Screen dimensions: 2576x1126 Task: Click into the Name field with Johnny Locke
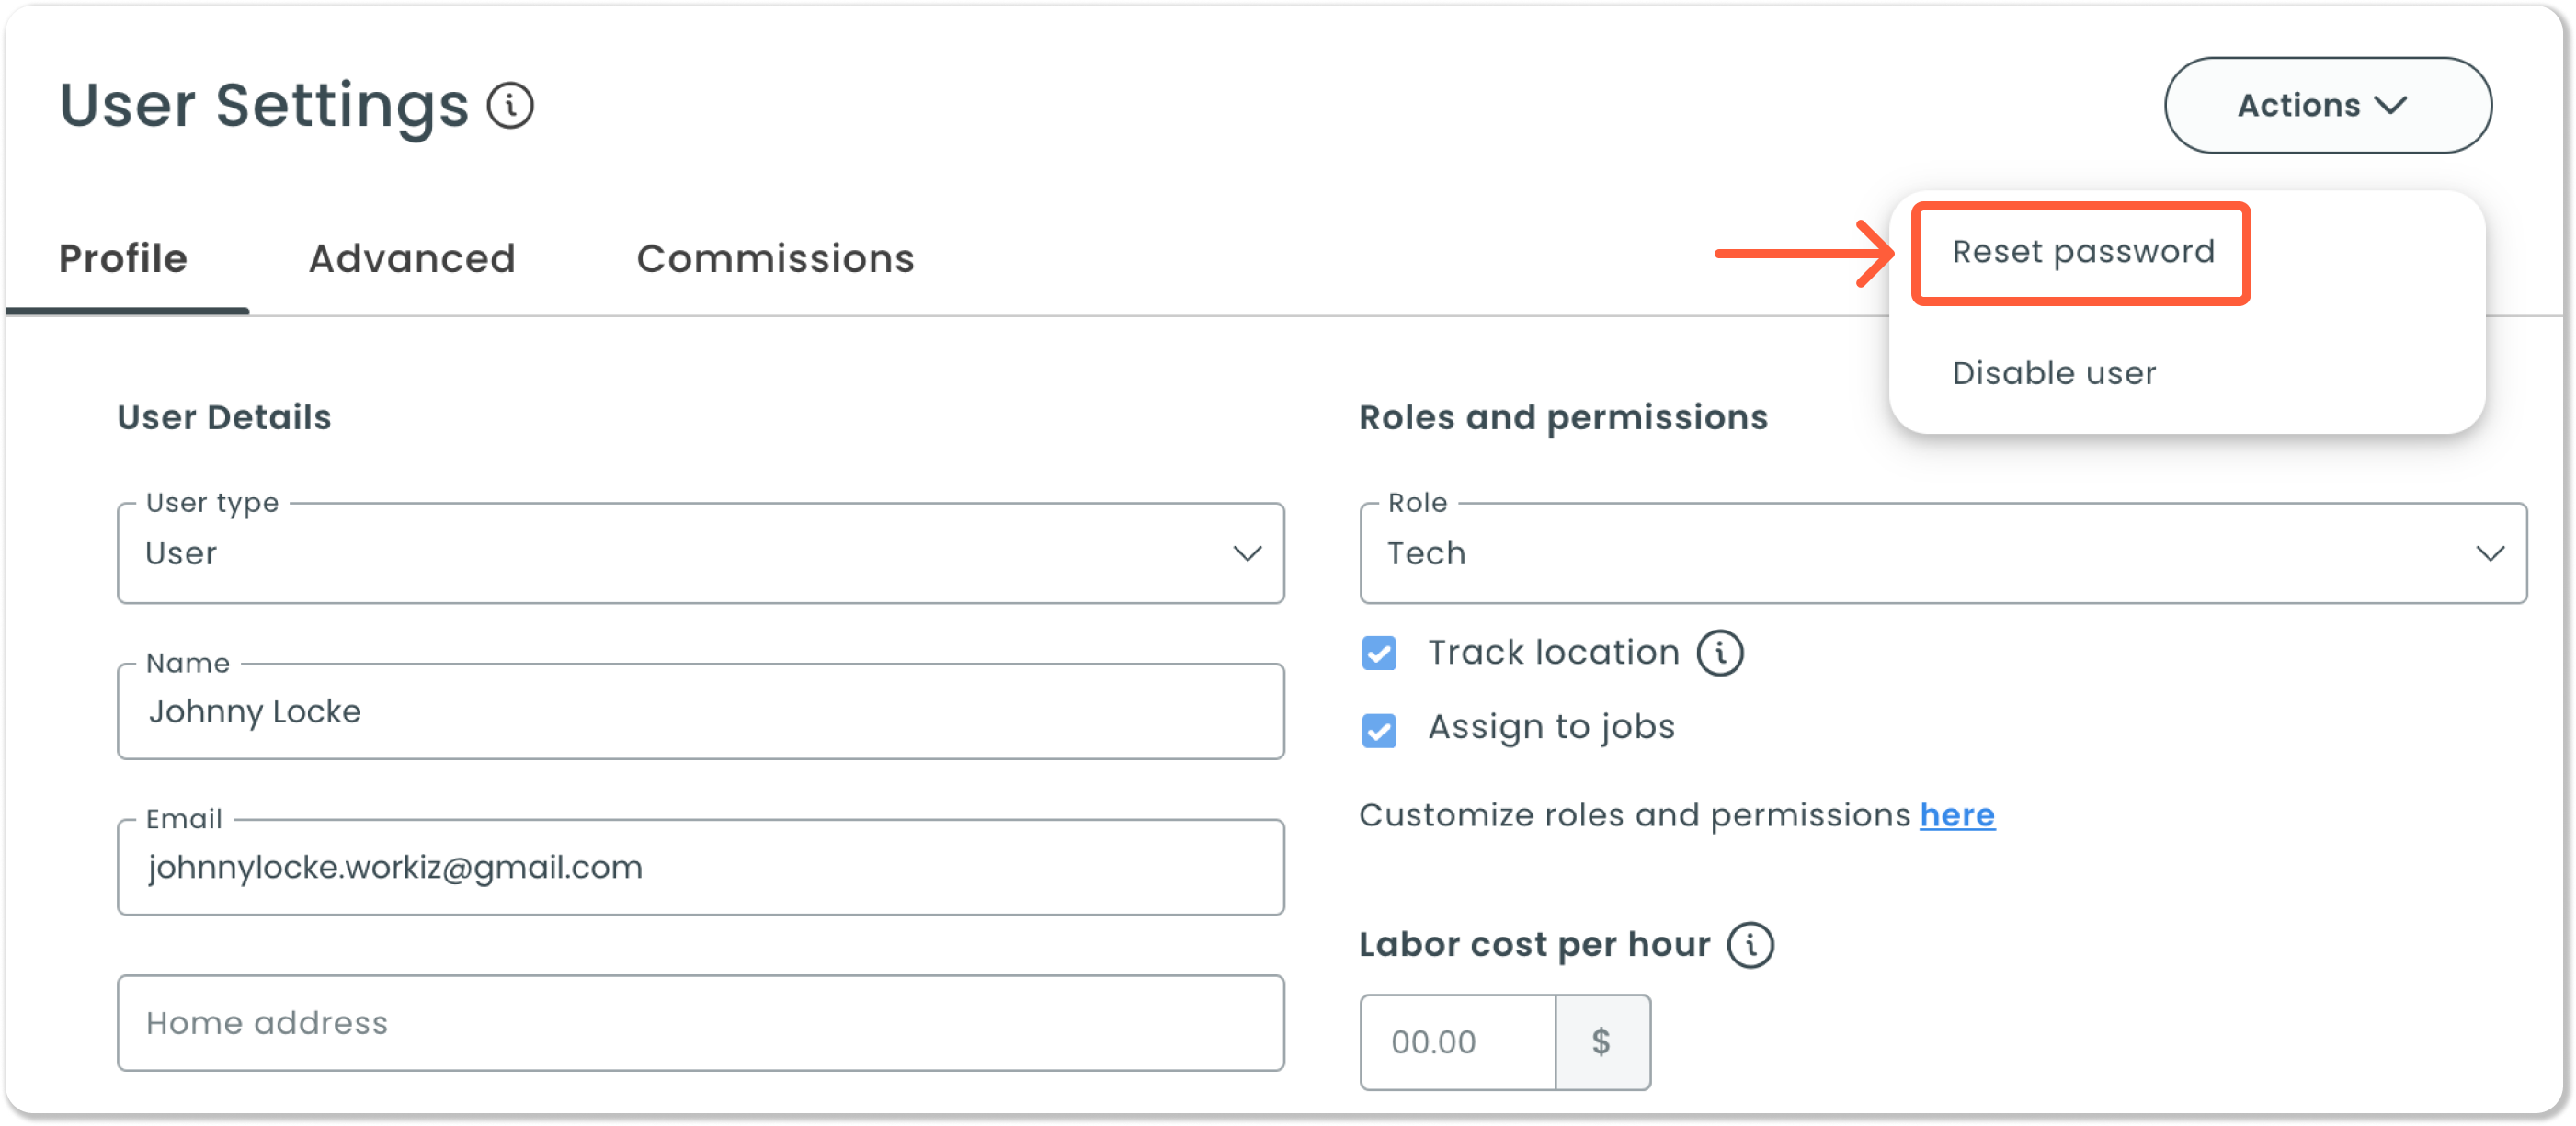point(700,712)
